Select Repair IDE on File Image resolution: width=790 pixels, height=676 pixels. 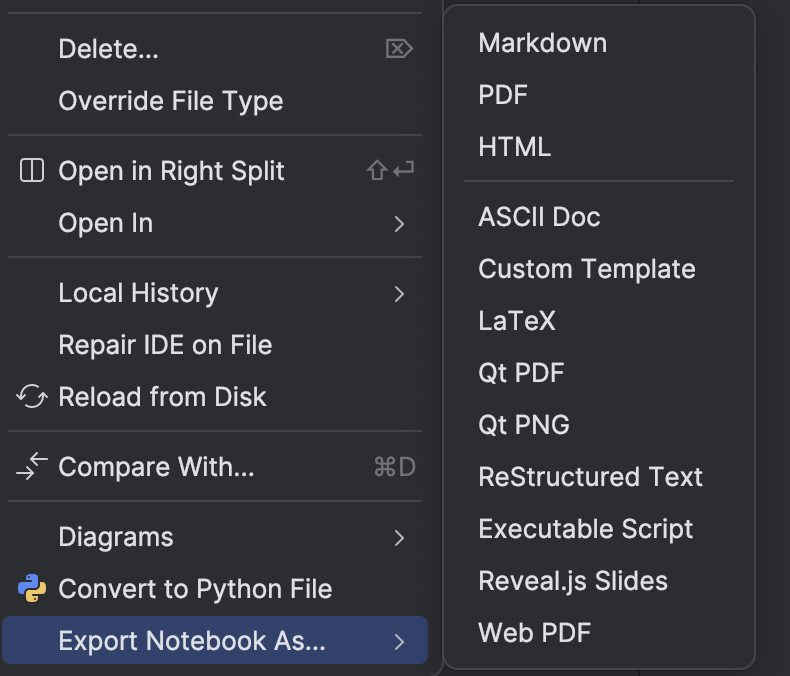pos(165,345)
